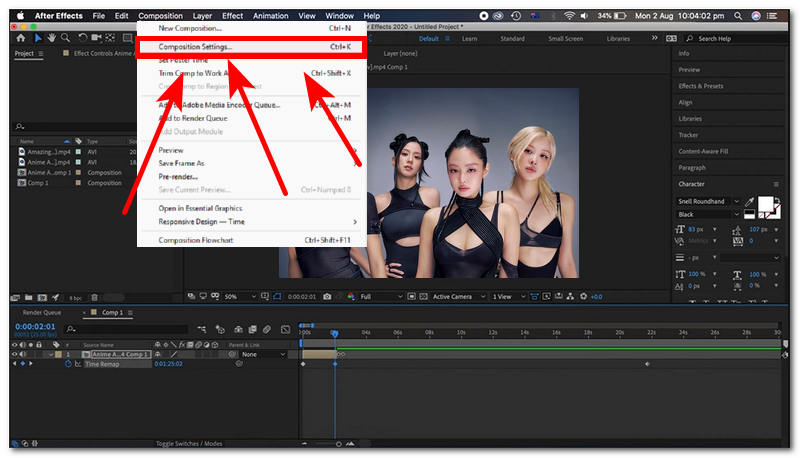The width and height of the screenshot is (800, 458).
Task: Choose Composition Settings from the menu
Action: pyautogui.click(x=196, y=47)
